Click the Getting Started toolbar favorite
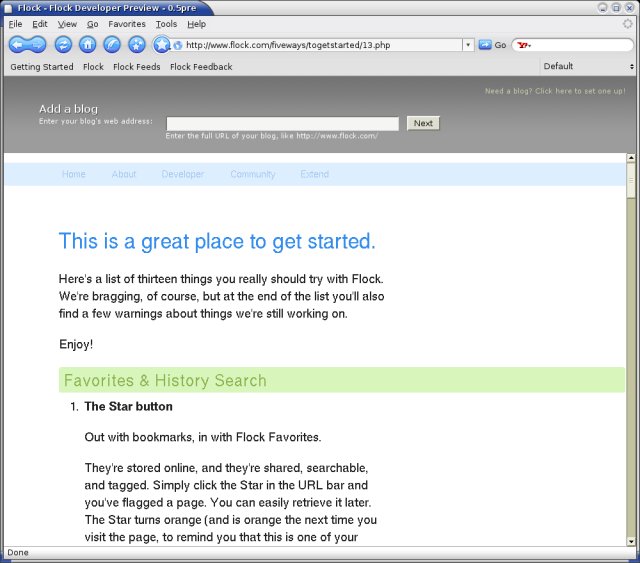640x563 pixels. 42,67
